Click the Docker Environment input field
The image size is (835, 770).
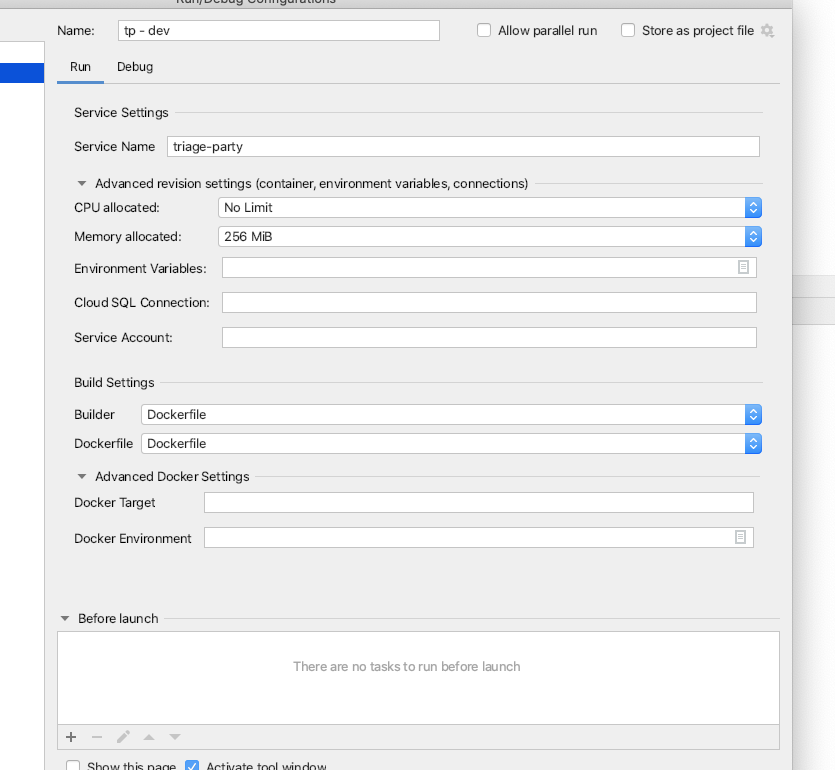pos(478,537)
